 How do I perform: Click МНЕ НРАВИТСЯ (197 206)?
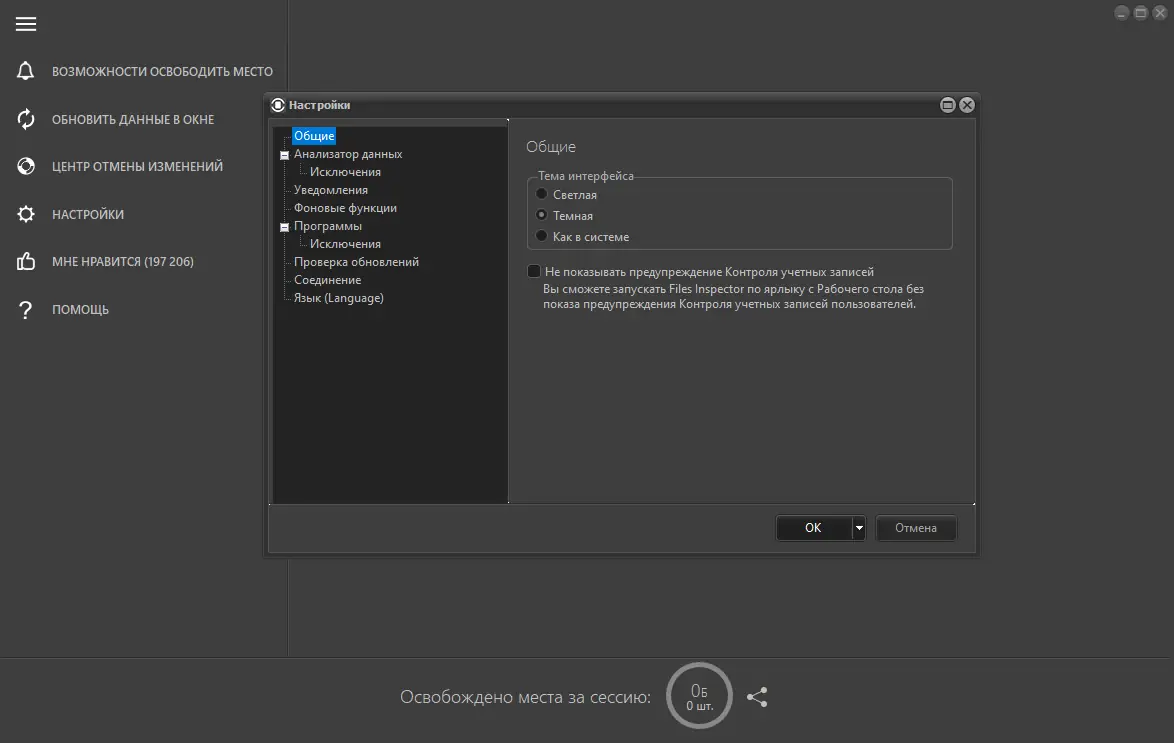(x=123, y=261)
